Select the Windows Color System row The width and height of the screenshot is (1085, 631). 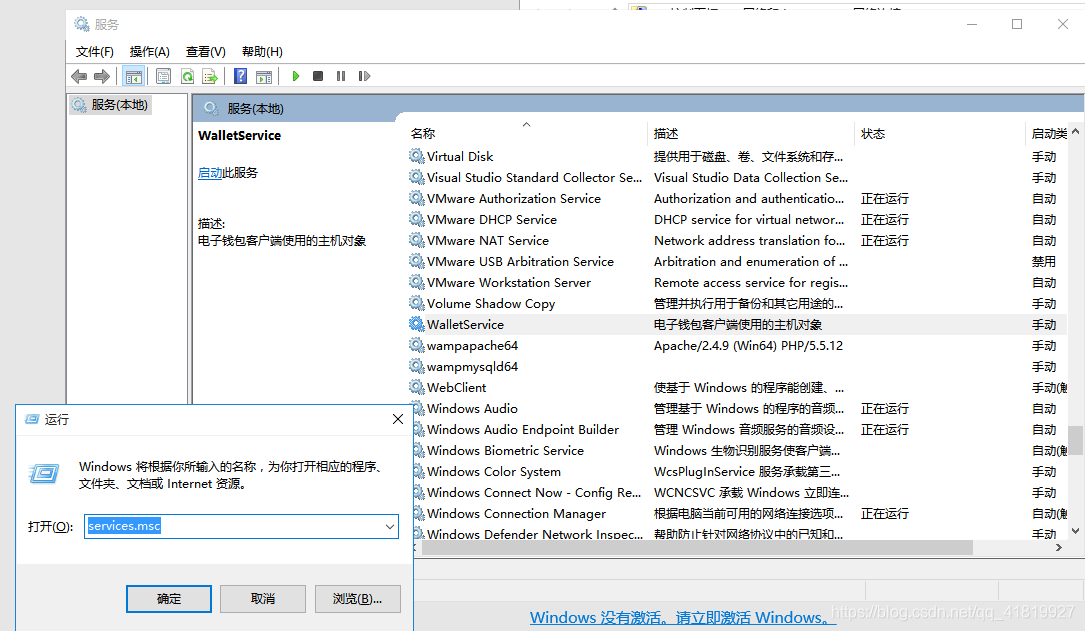pos(740,471)
